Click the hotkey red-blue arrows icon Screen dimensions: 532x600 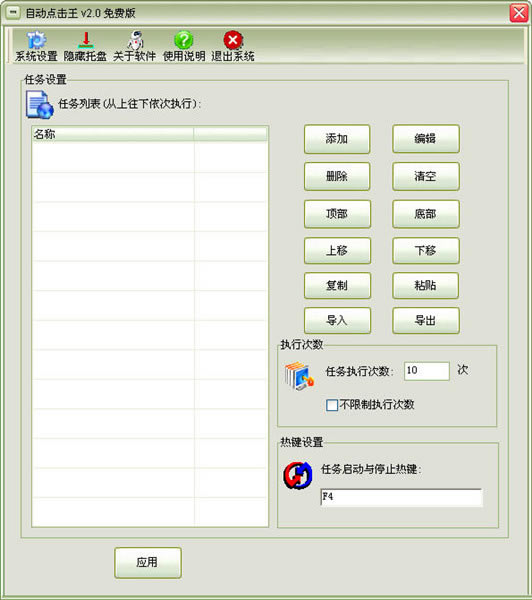coord(298,475)
